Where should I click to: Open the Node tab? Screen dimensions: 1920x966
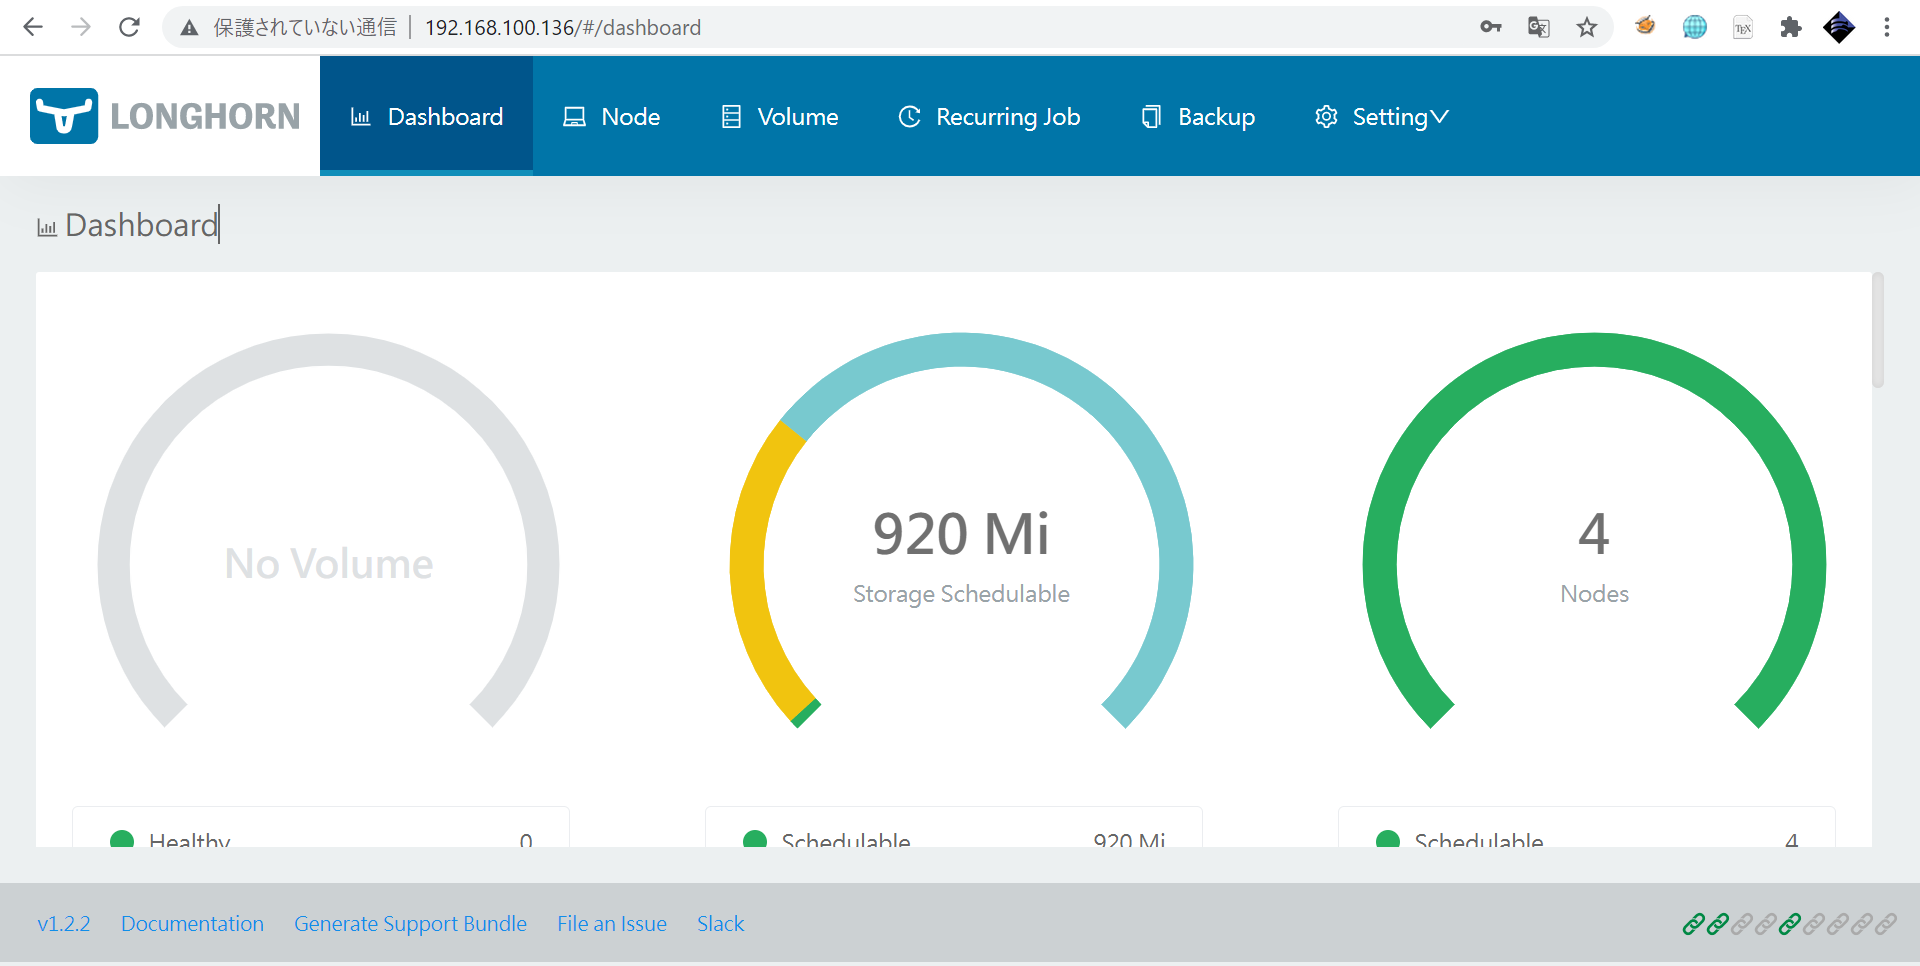point(612,117)
